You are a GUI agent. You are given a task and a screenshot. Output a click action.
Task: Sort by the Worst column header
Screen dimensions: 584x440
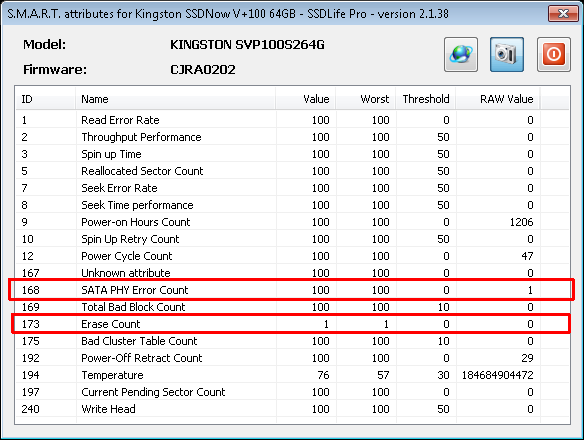[365, 99]
